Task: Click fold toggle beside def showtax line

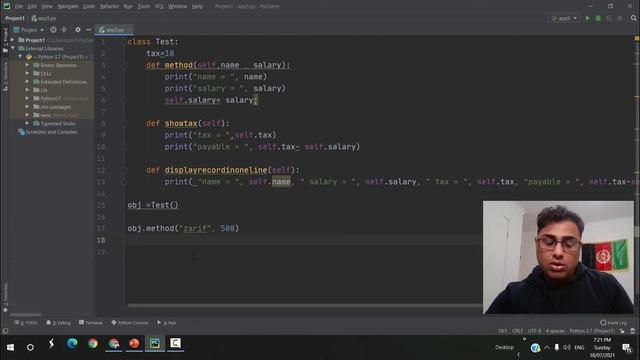Action: click(124, 123)
